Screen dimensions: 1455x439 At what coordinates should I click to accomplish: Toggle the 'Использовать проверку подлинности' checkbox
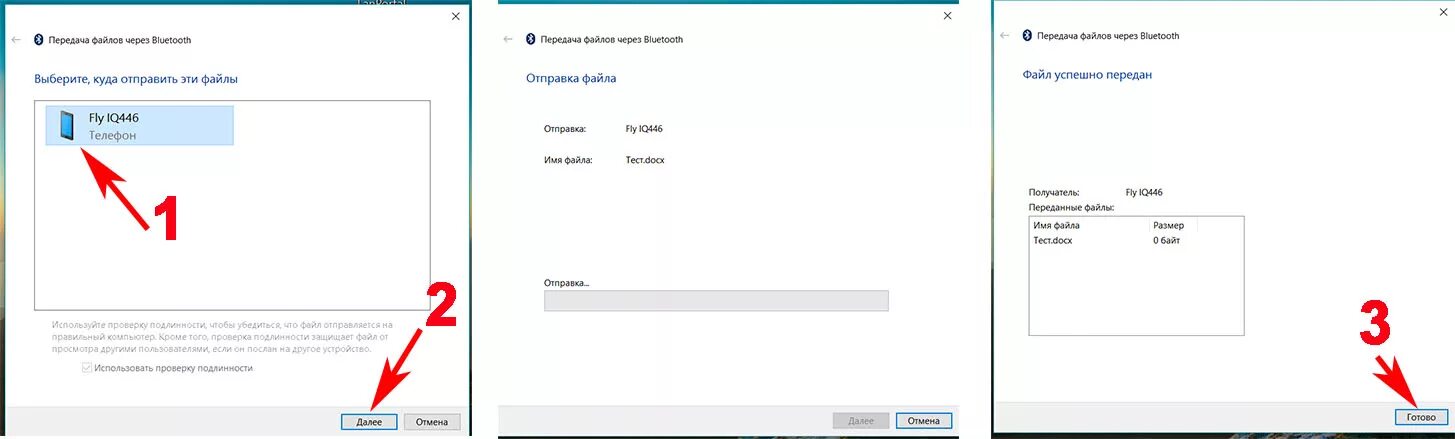pos(88,368)
